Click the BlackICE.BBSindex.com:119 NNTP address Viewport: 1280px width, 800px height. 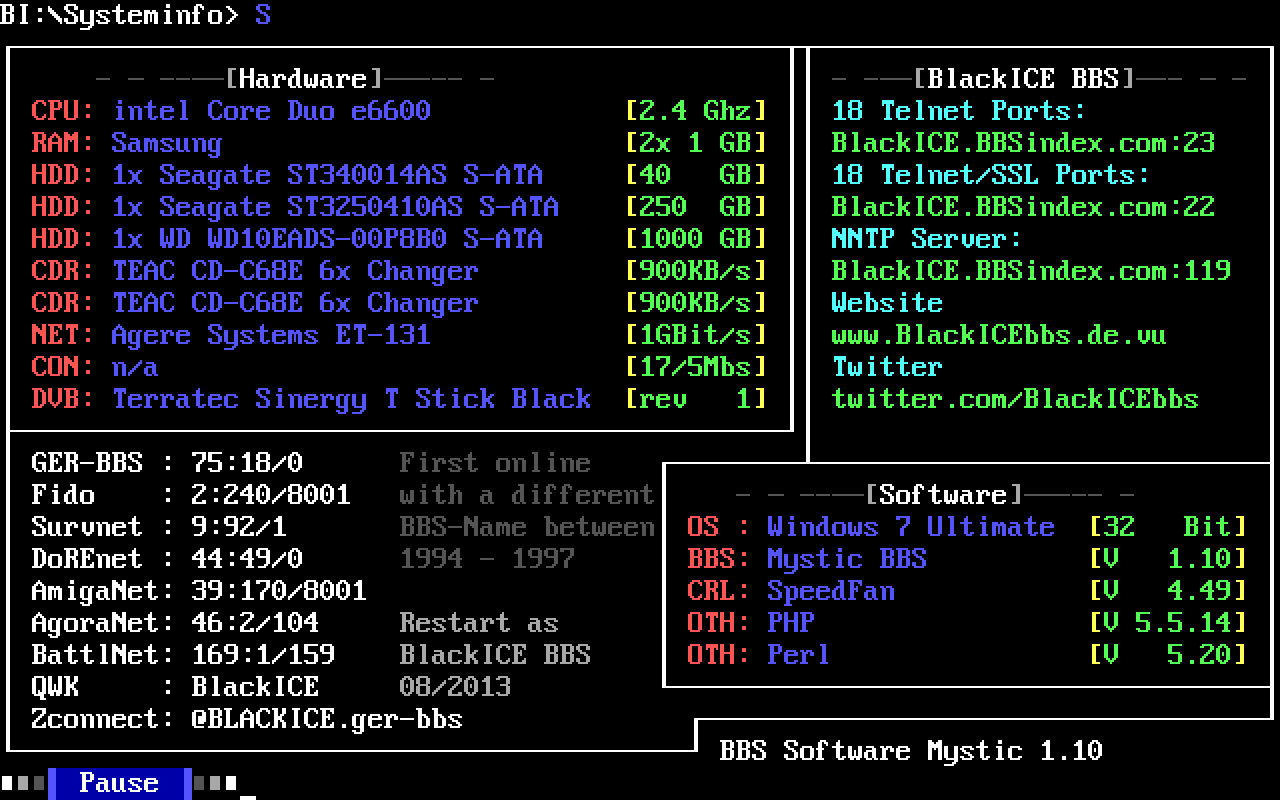pyautogui.click(x=1030, y=271)
